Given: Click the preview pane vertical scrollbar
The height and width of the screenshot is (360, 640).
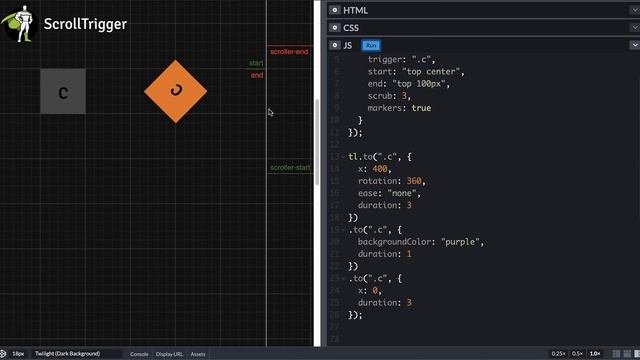Looking at the screenshot, I should pyautogui.click(x=317, y=142).
